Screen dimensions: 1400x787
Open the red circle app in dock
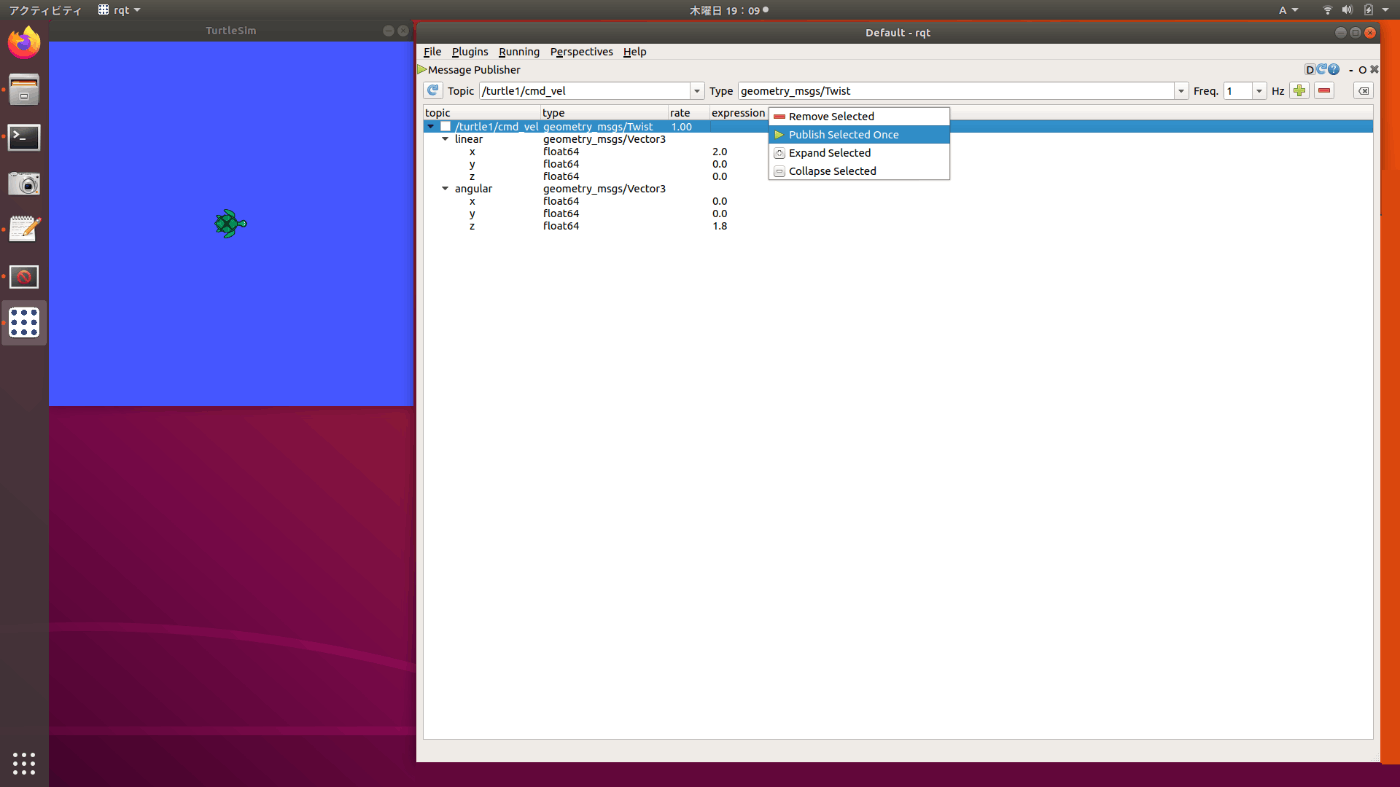(24, 276)
